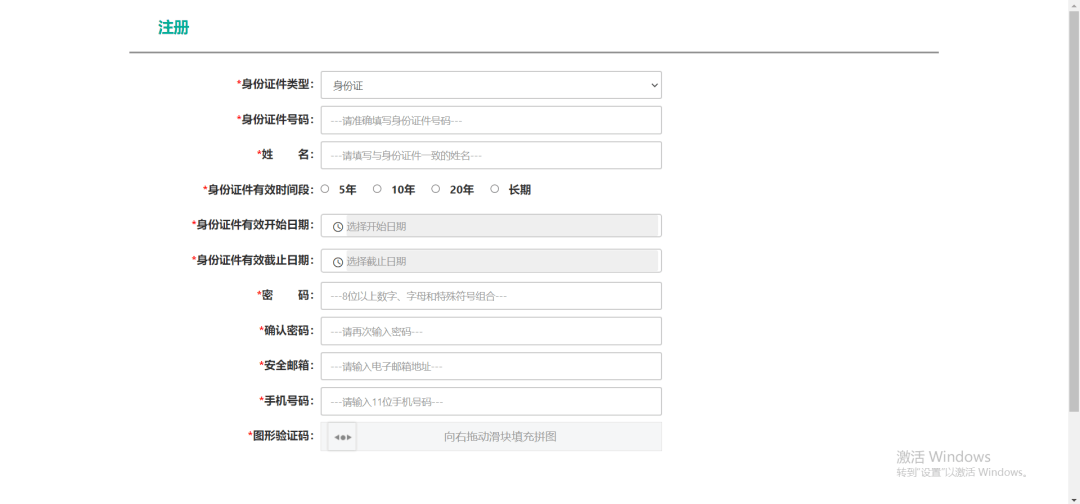The height and width of the screenshot is (504, 1080).
Task: Click the page vertical scrollbar
Action: [x=1074, y=200]
